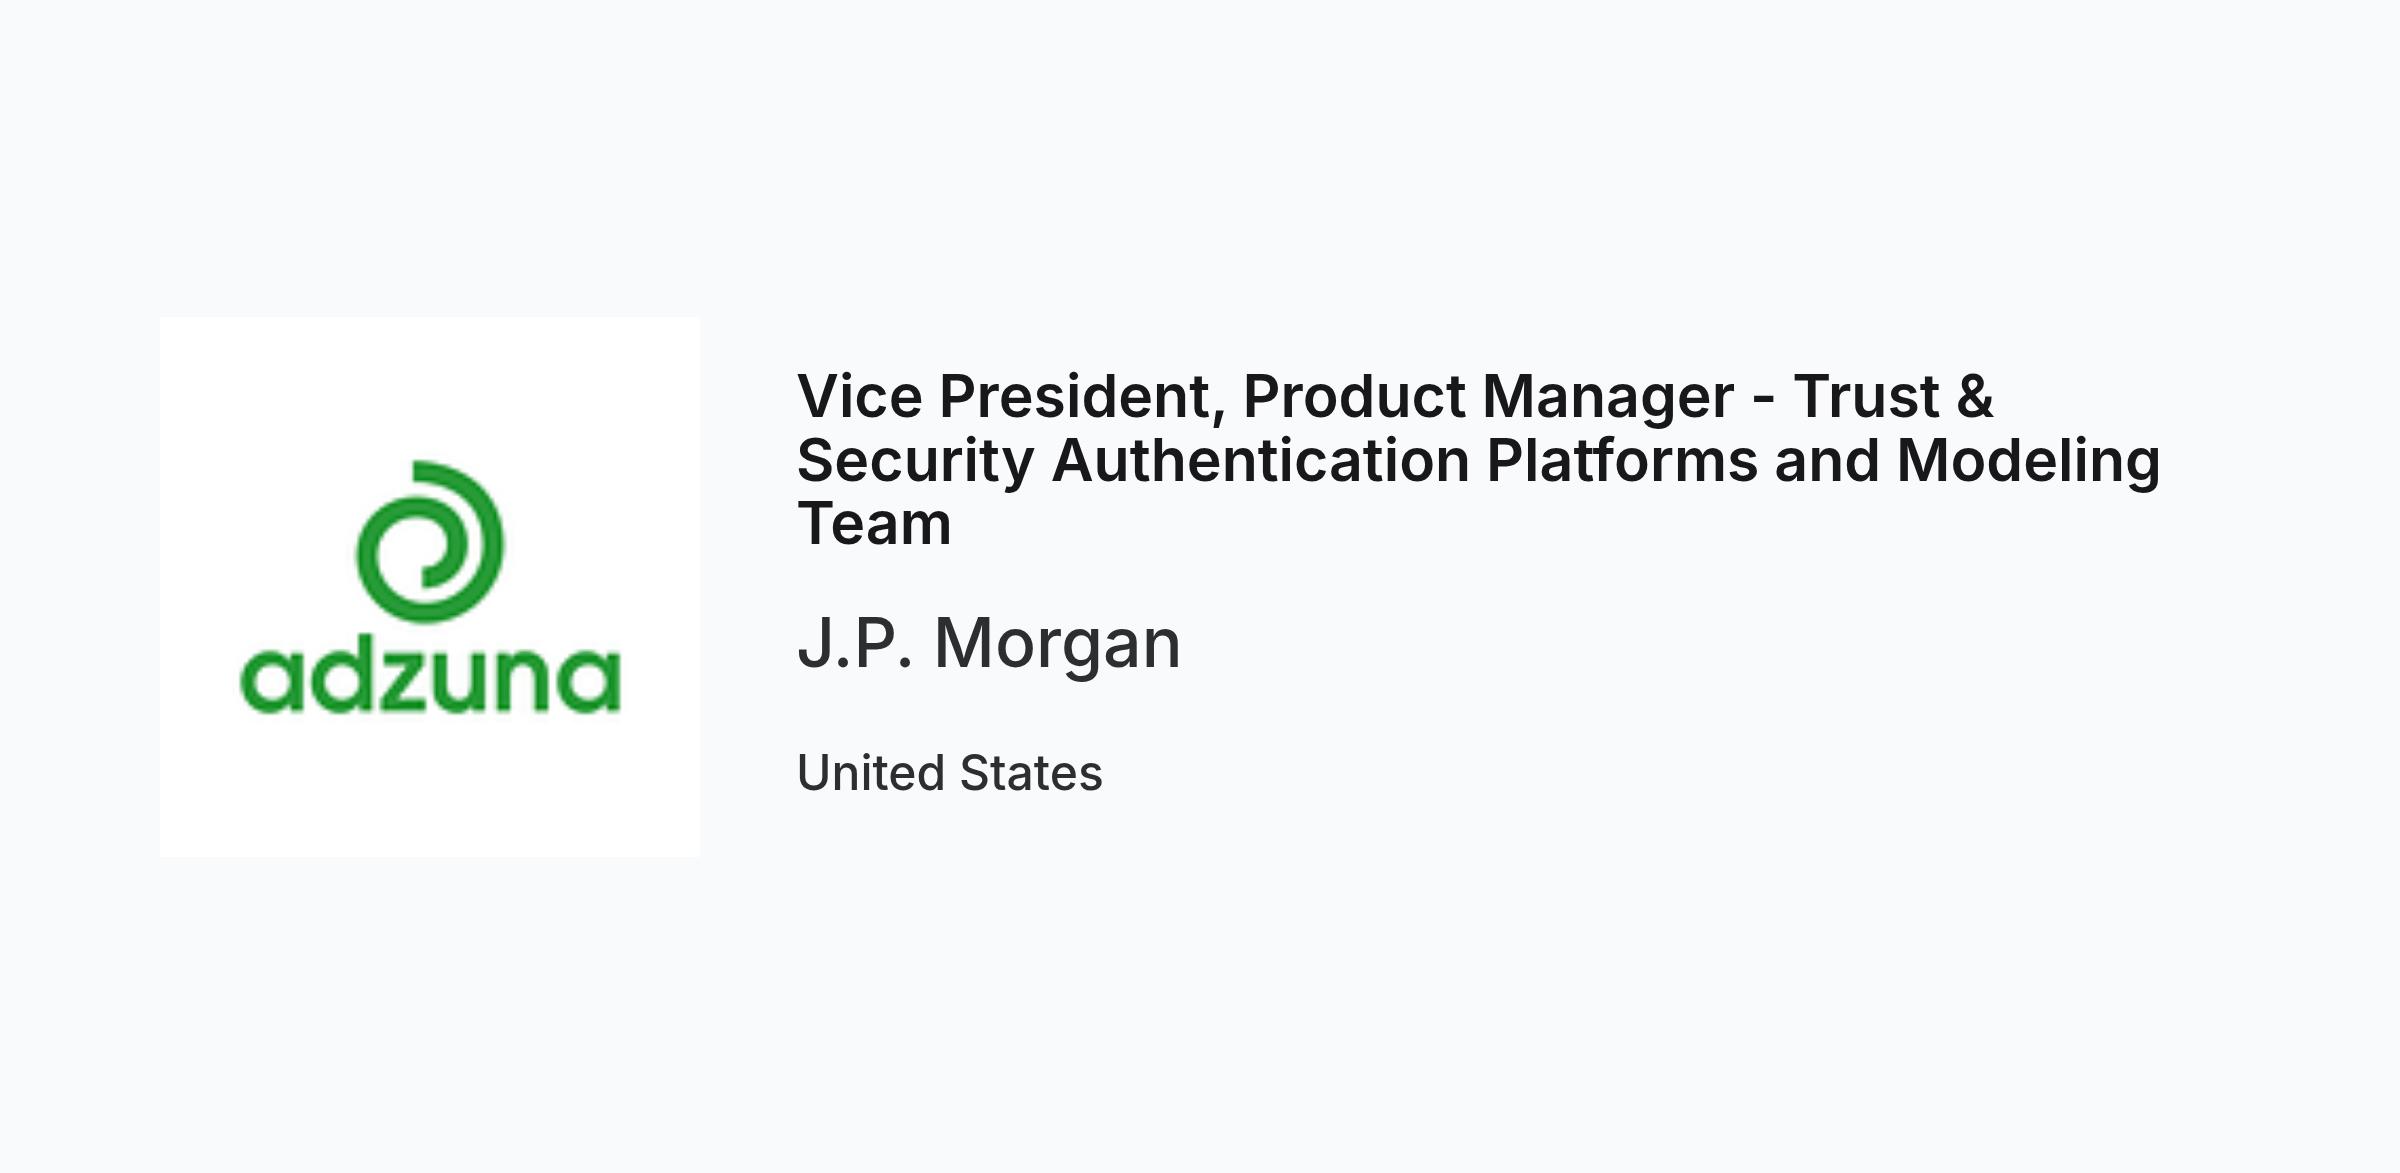Click the letter "a" starting the adzuna wordmark
This screenshot has height=1173, width=2400.
(x=271, y=682)
